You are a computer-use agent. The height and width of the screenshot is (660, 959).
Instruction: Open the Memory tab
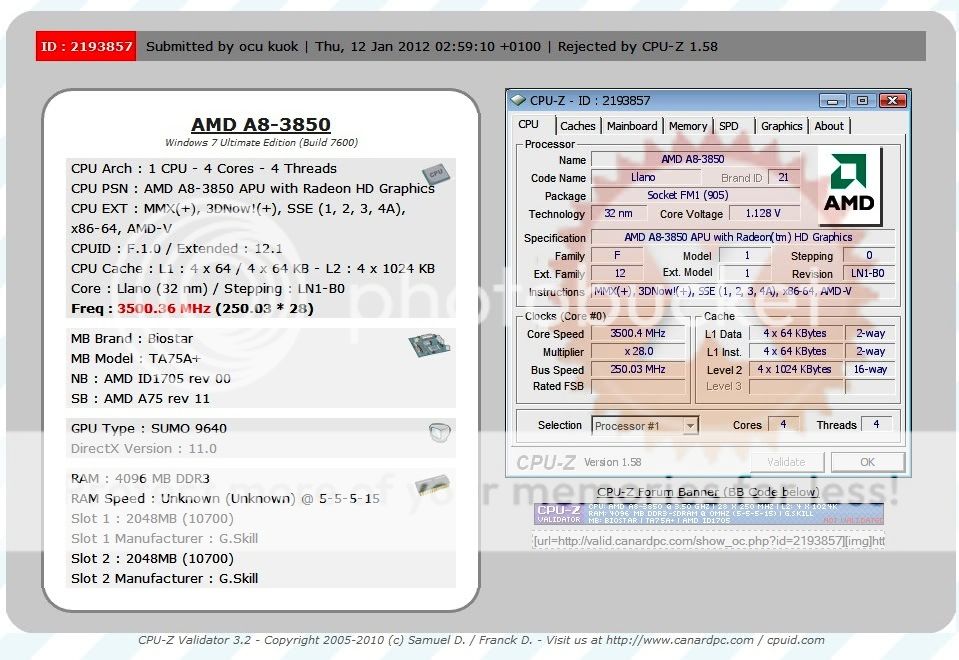coord(687,126)
